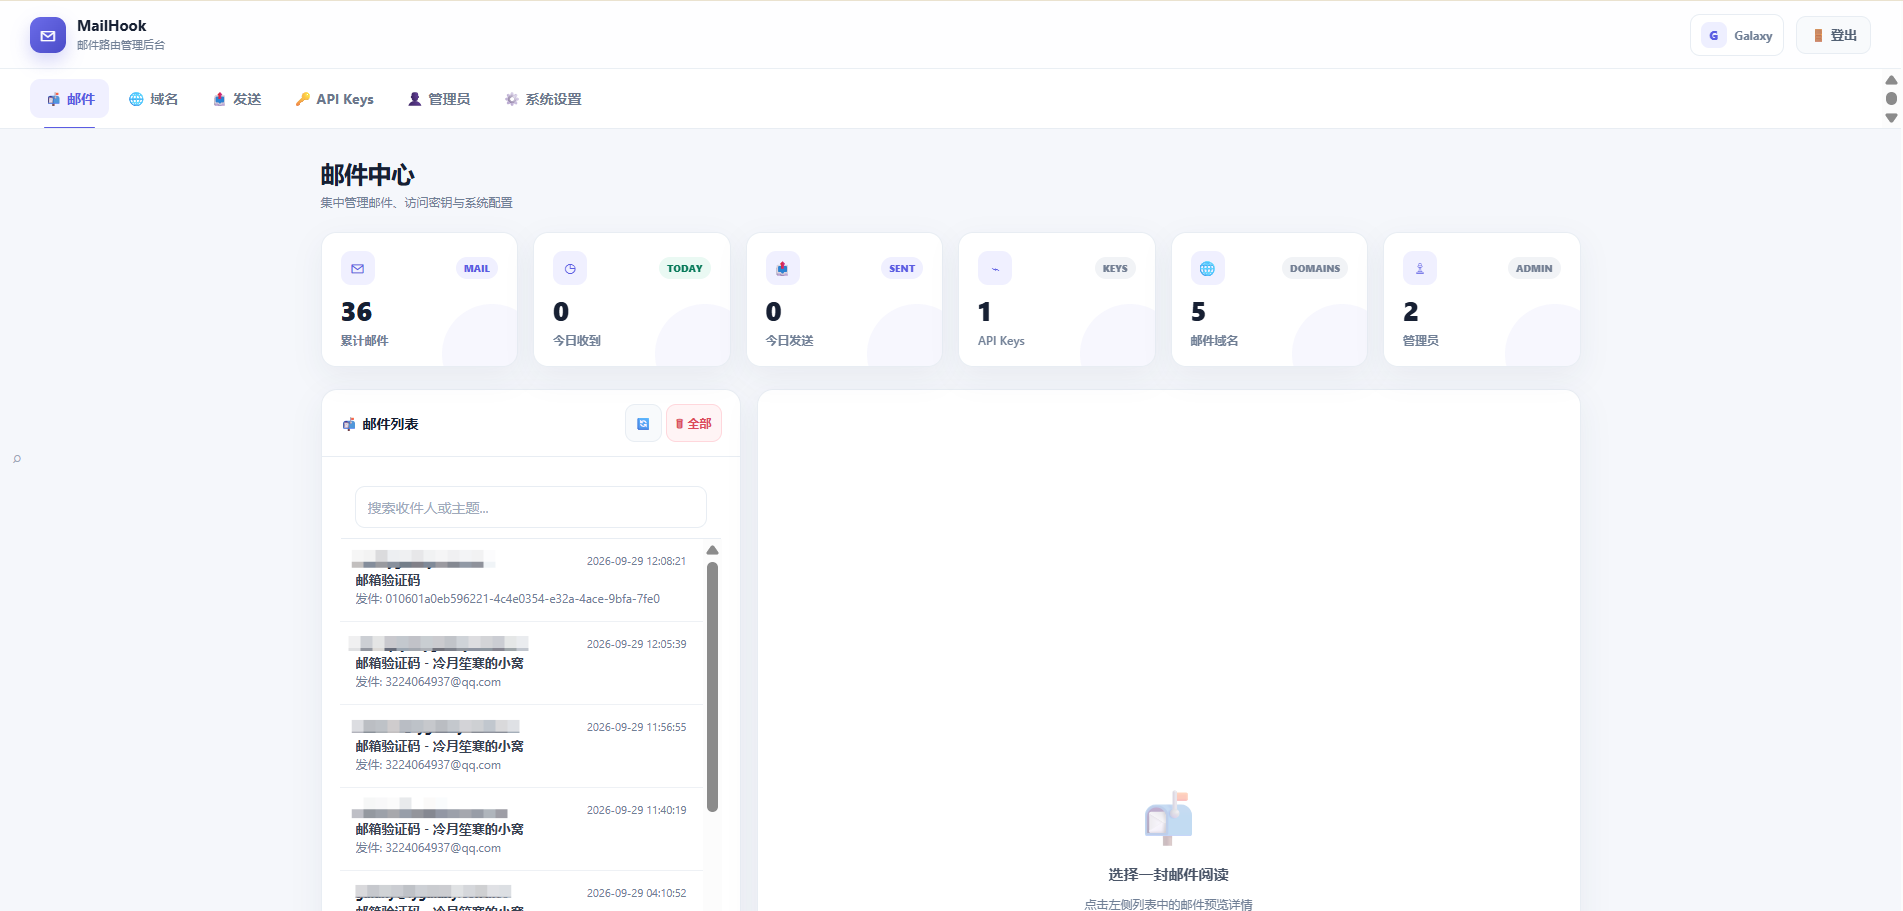
Task: Click the mail list scrollbar up arrow
Action: (x=713, y=550)
